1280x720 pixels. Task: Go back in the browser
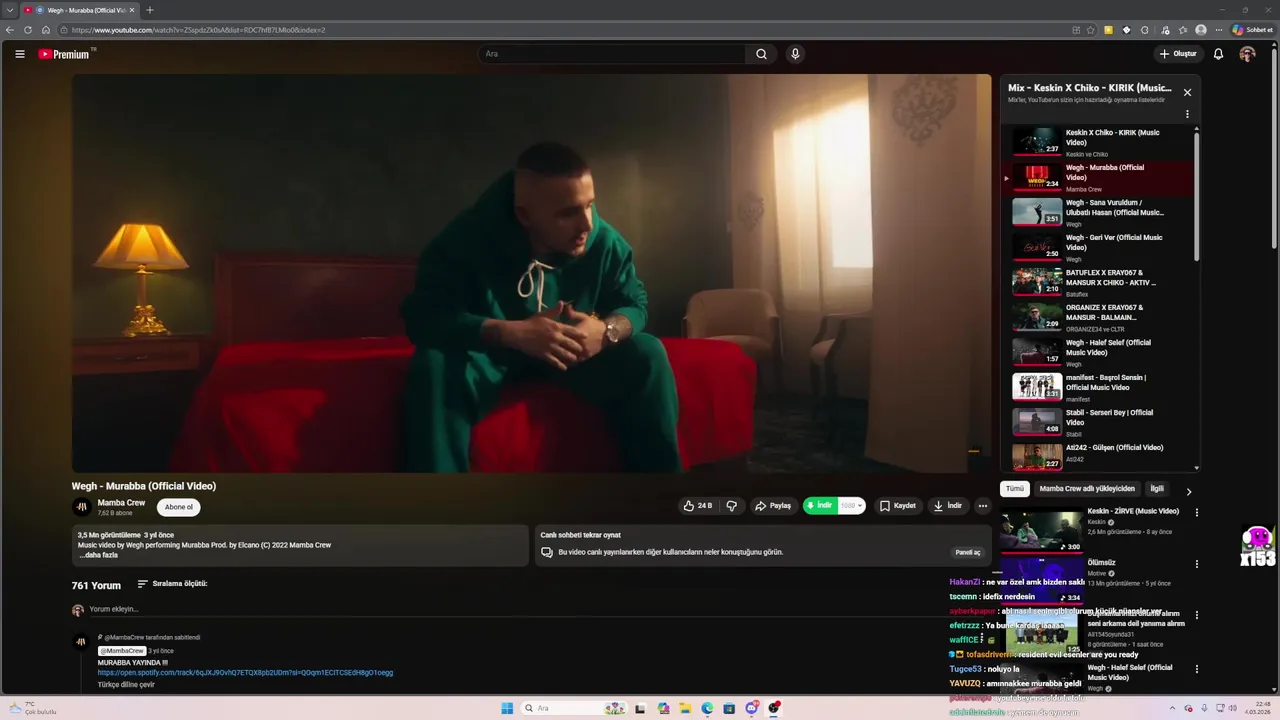tap(10, 30)
